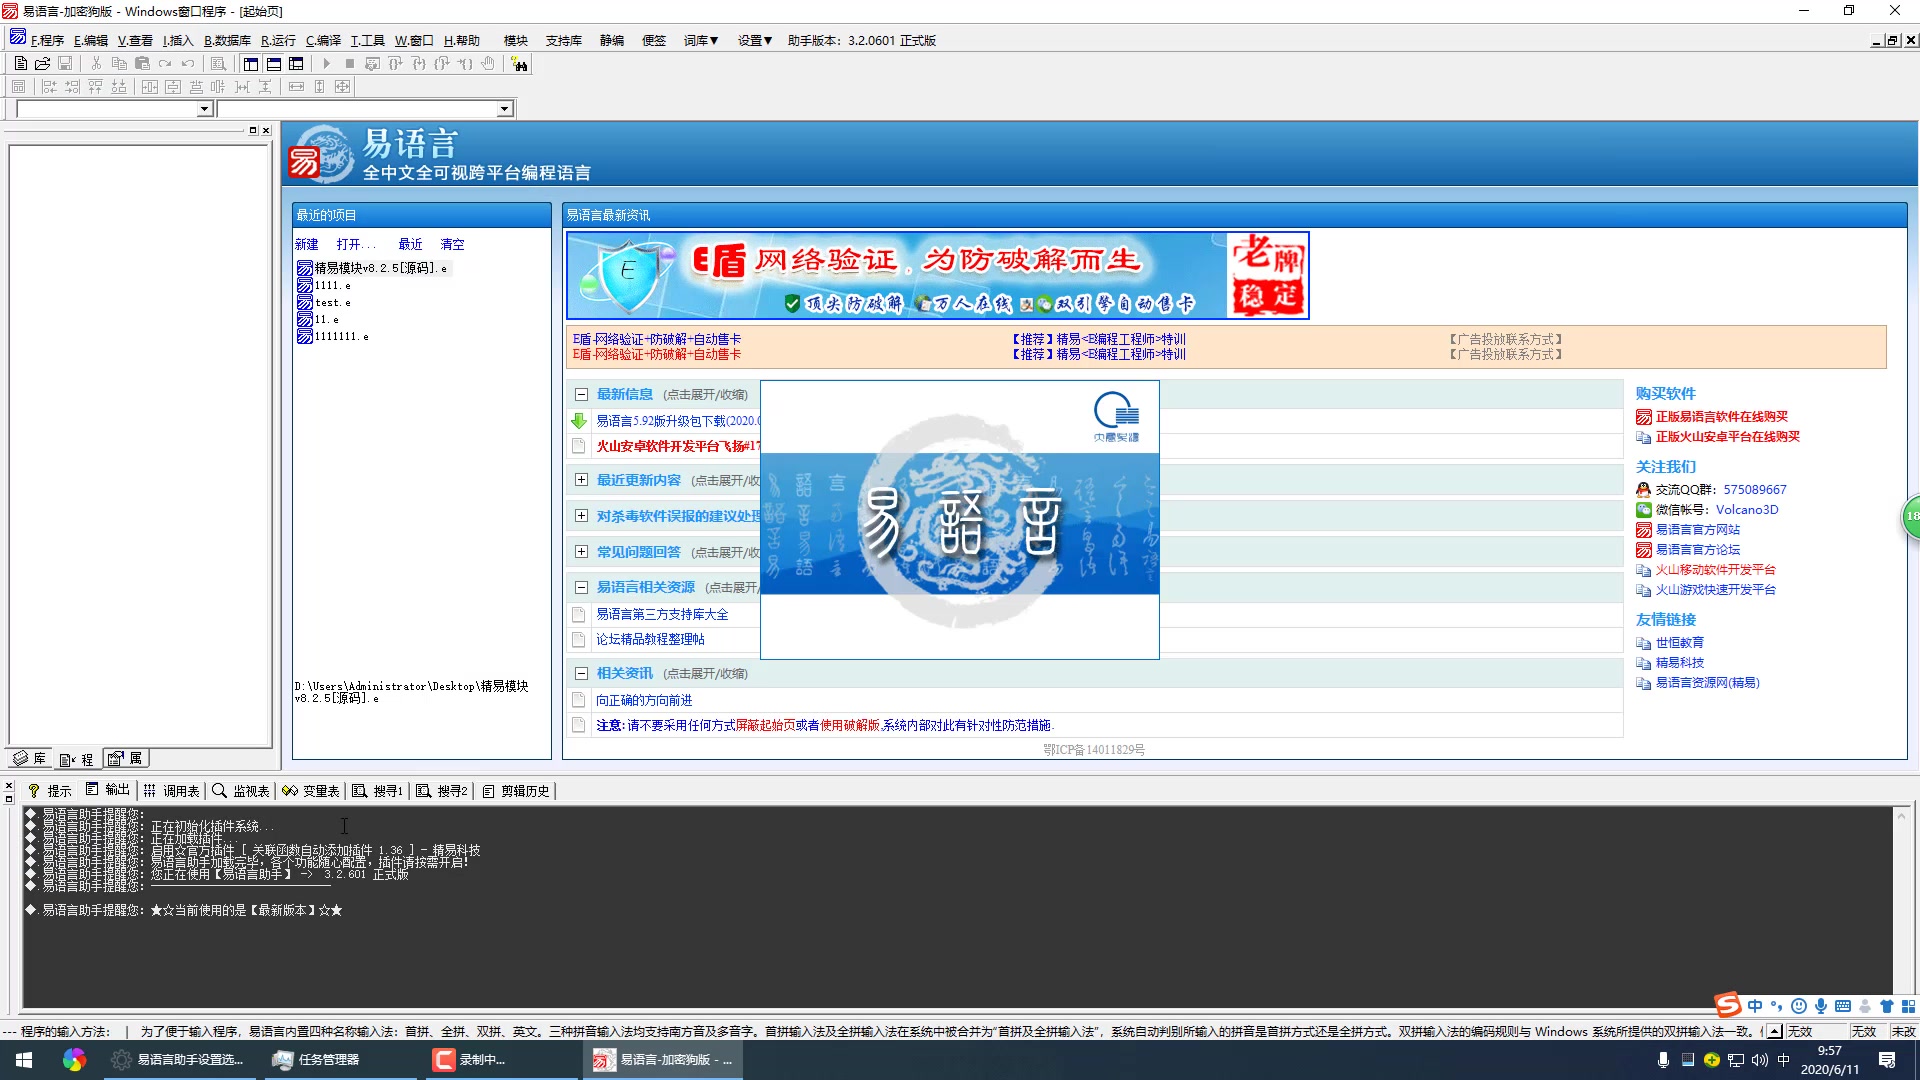1920x1080 pixels.
Task: Toggle the status panel layout icon
Action: [x=273, y=64]
